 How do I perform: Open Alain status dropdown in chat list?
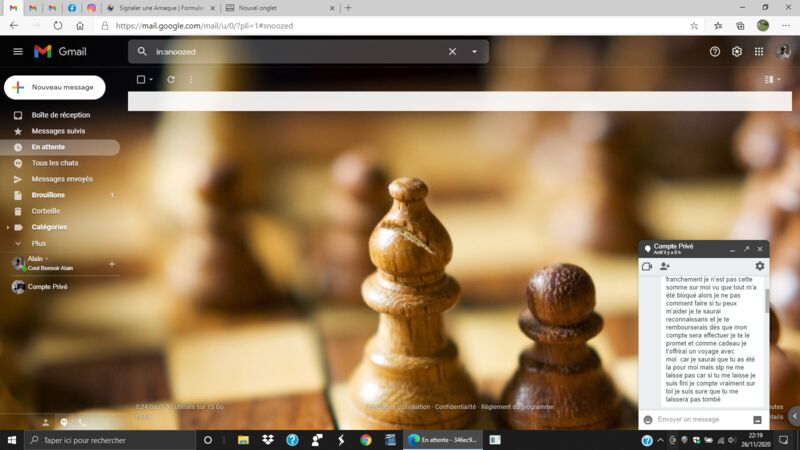(x=46, y=259)
